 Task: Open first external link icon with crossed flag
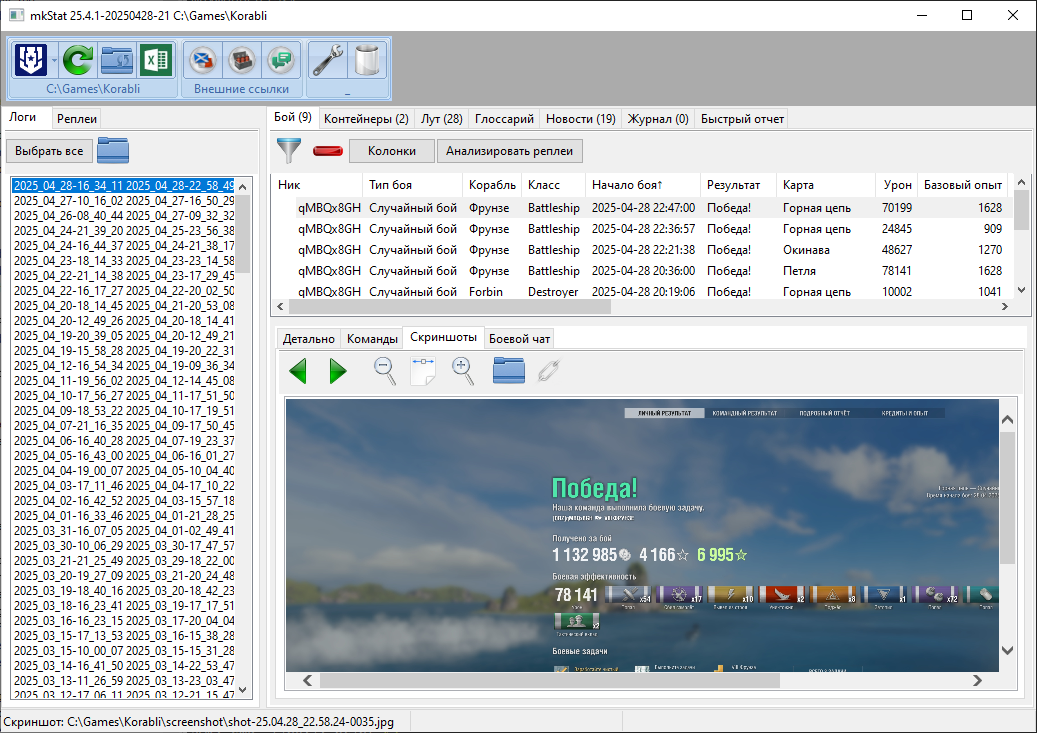pyautogui.click(x=202, y=60)
